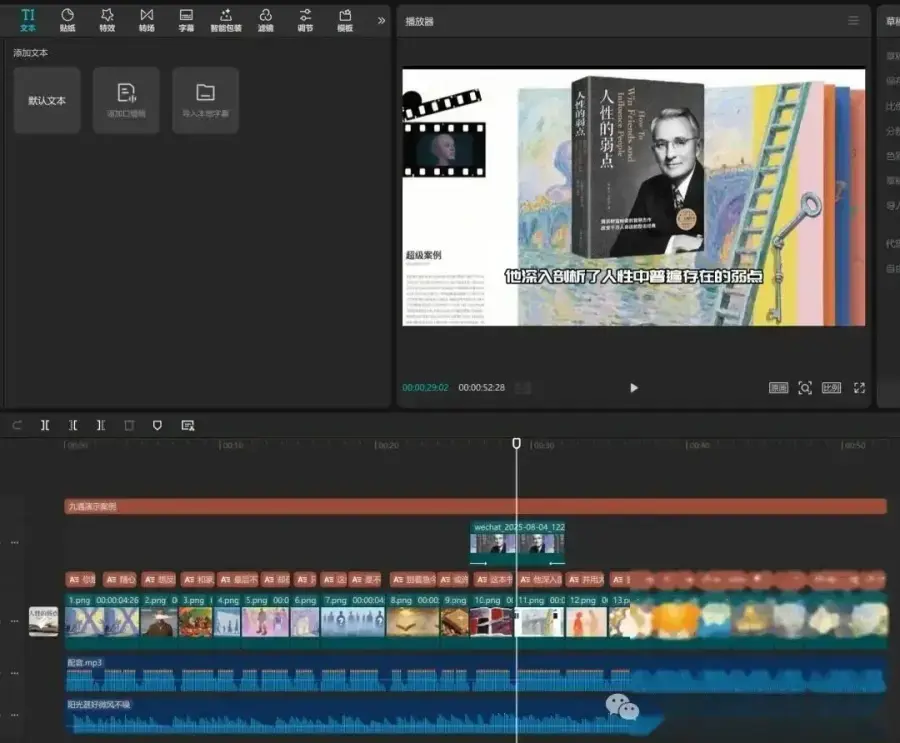Click the book cover in the preview
This screenshot has height=743, width=900.
(638, 168)
